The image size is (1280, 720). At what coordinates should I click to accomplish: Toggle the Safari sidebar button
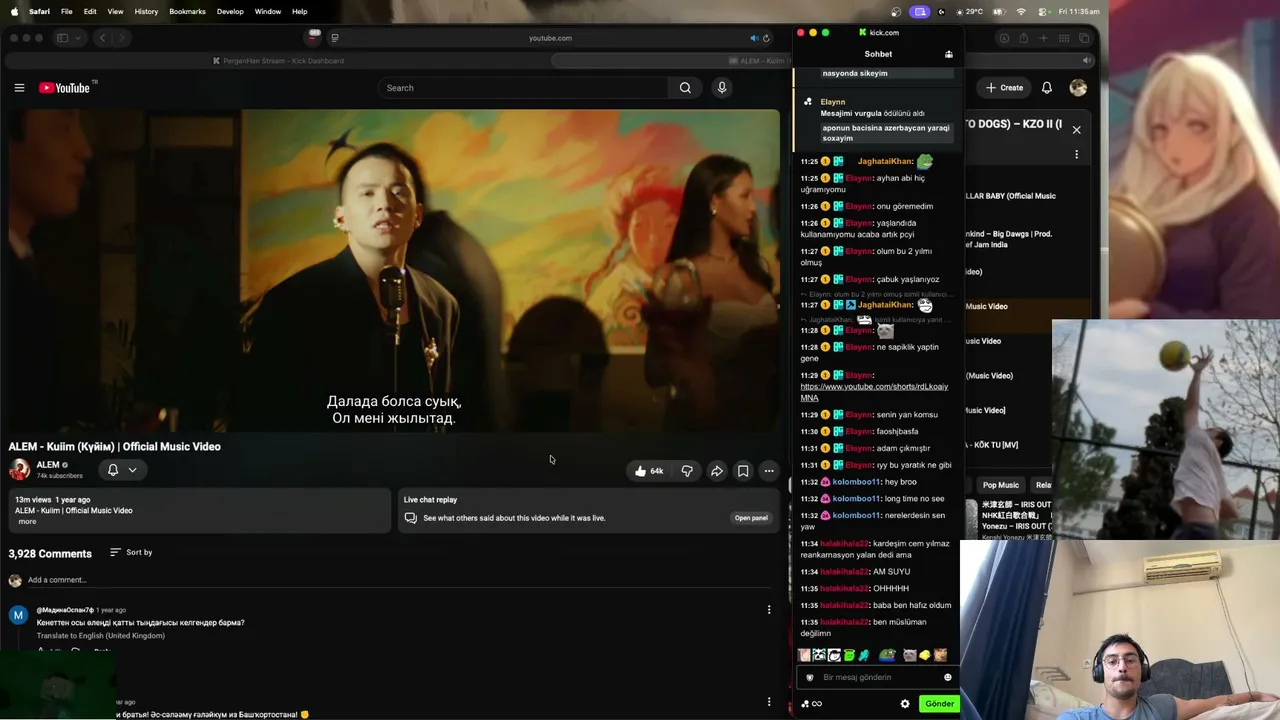coord(62,38)
